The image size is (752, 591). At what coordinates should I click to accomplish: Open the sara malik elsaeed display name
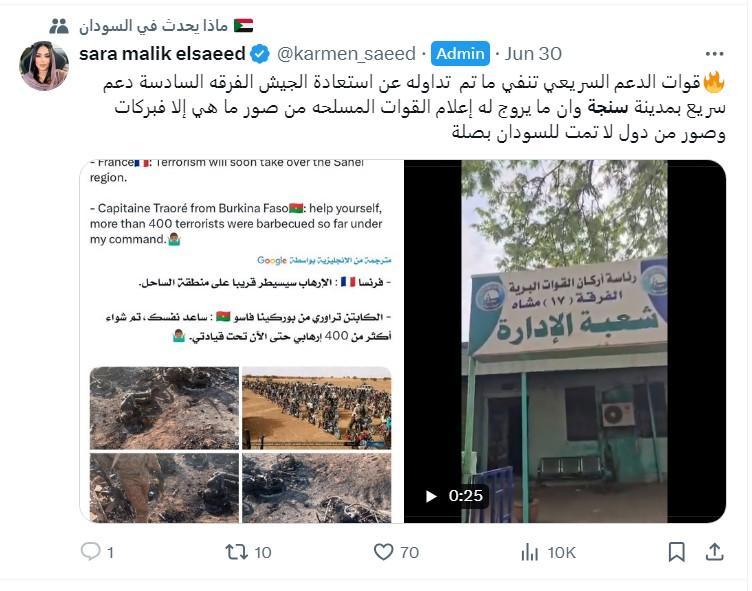click(162, 54)
